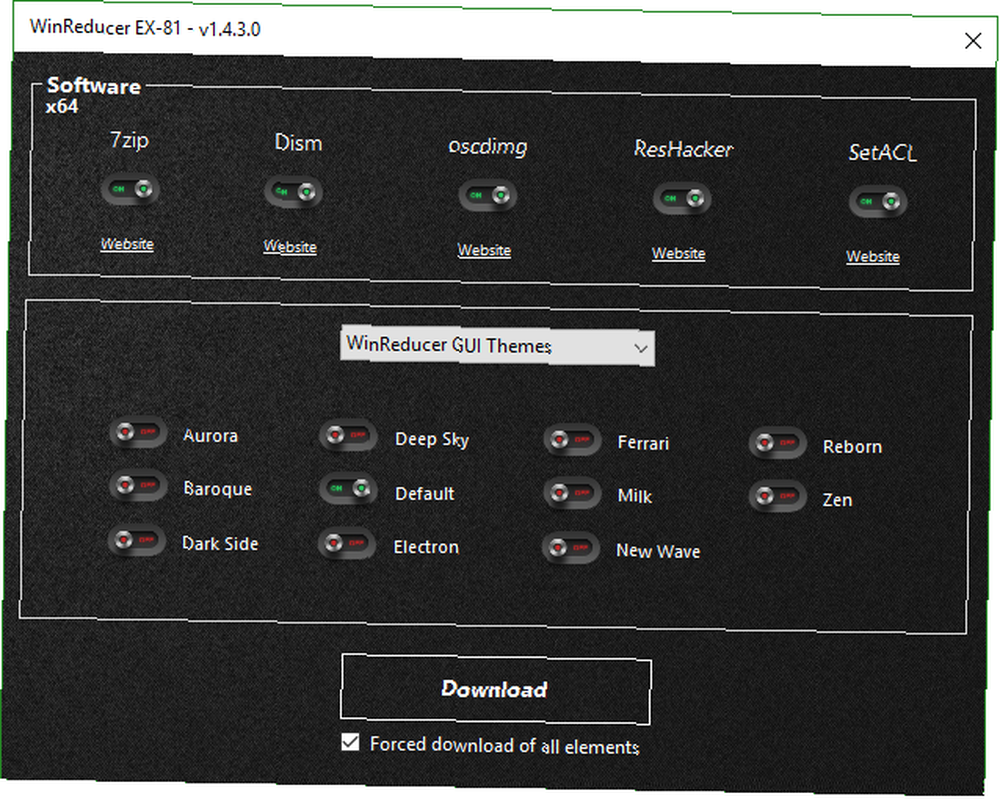Switch off the oscdimg toggle
This screenshot has height=799, width=1000.
pos(487,195)
